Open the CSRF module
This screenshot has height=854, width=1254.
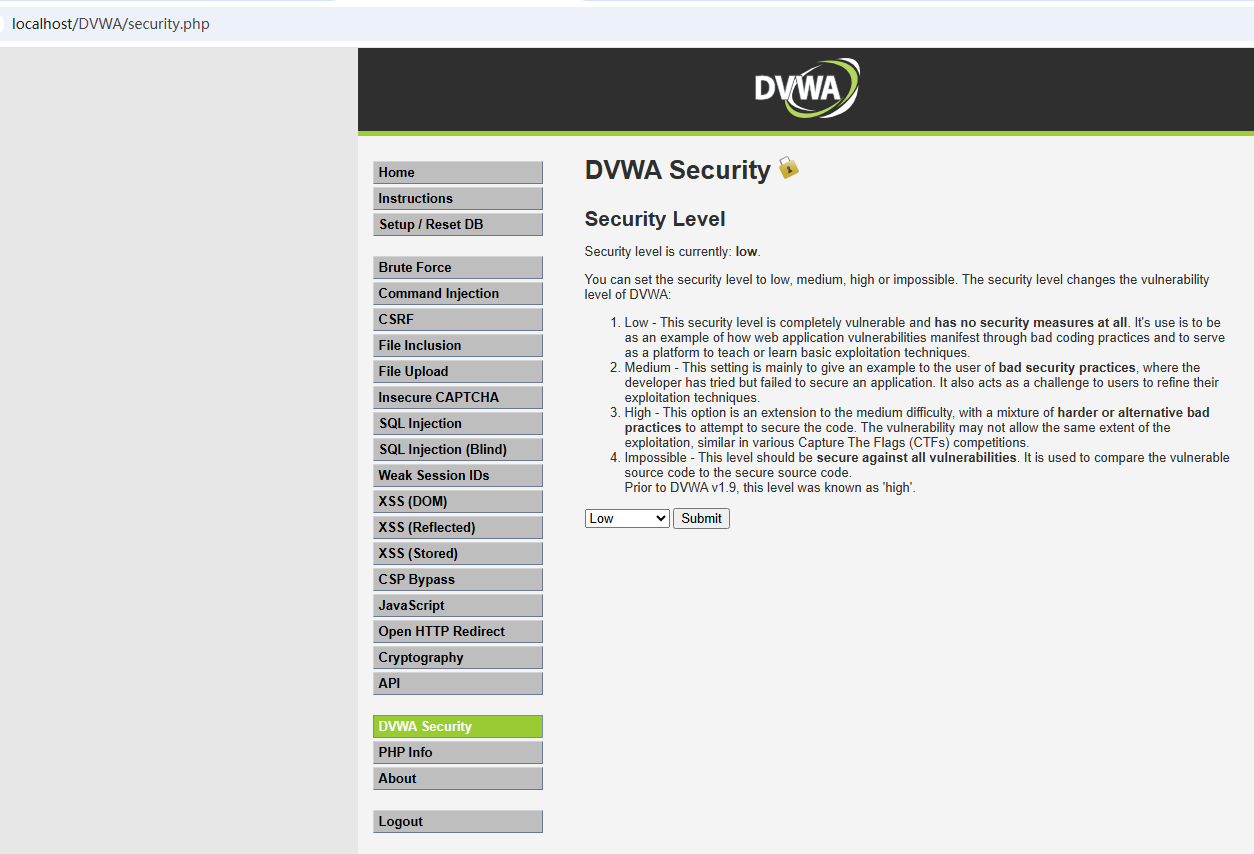click(458, 319)
